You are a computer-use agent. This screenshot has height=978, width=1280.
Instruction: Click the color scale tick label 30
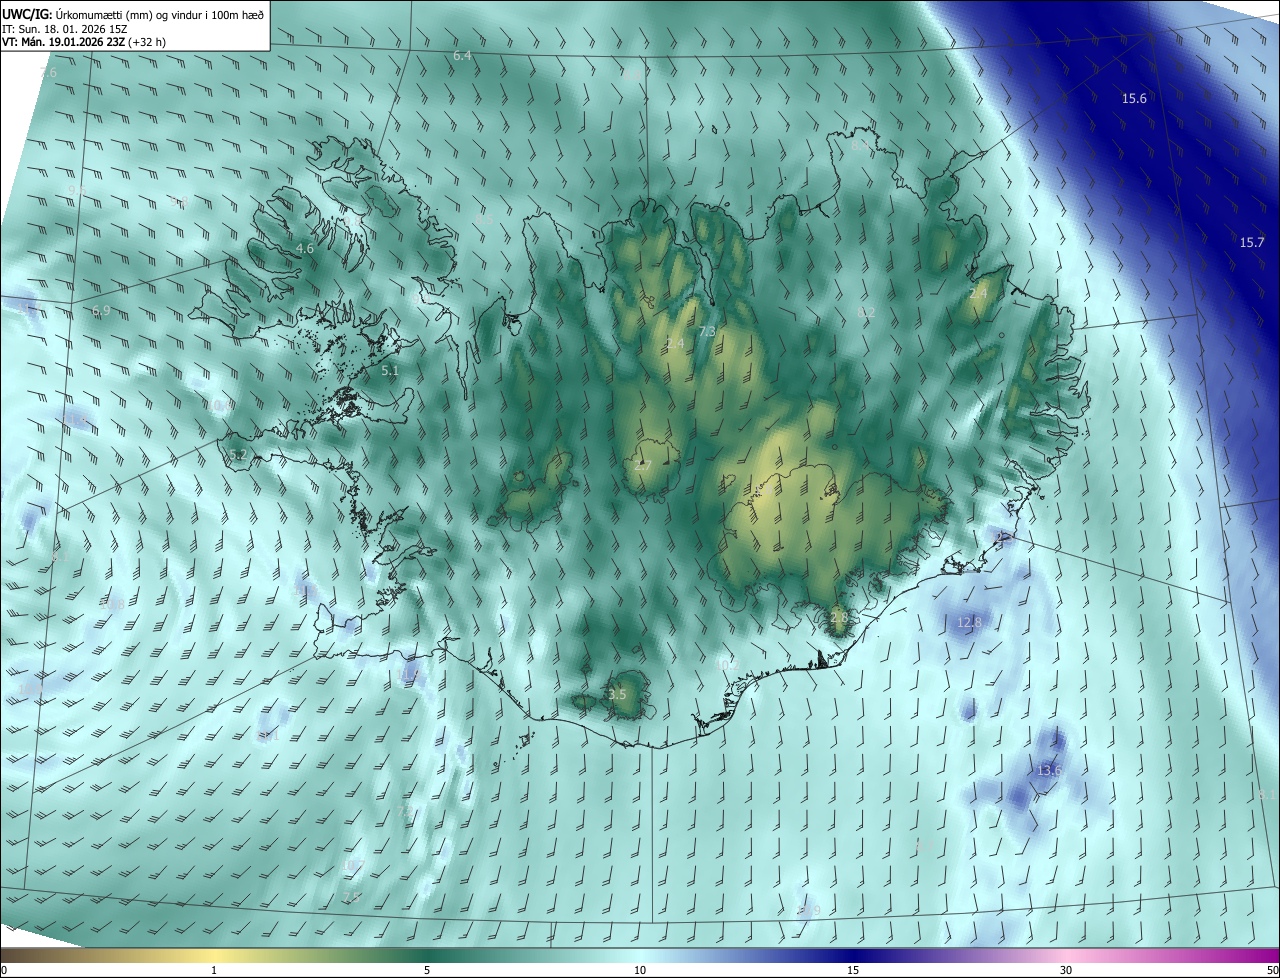1066,971
